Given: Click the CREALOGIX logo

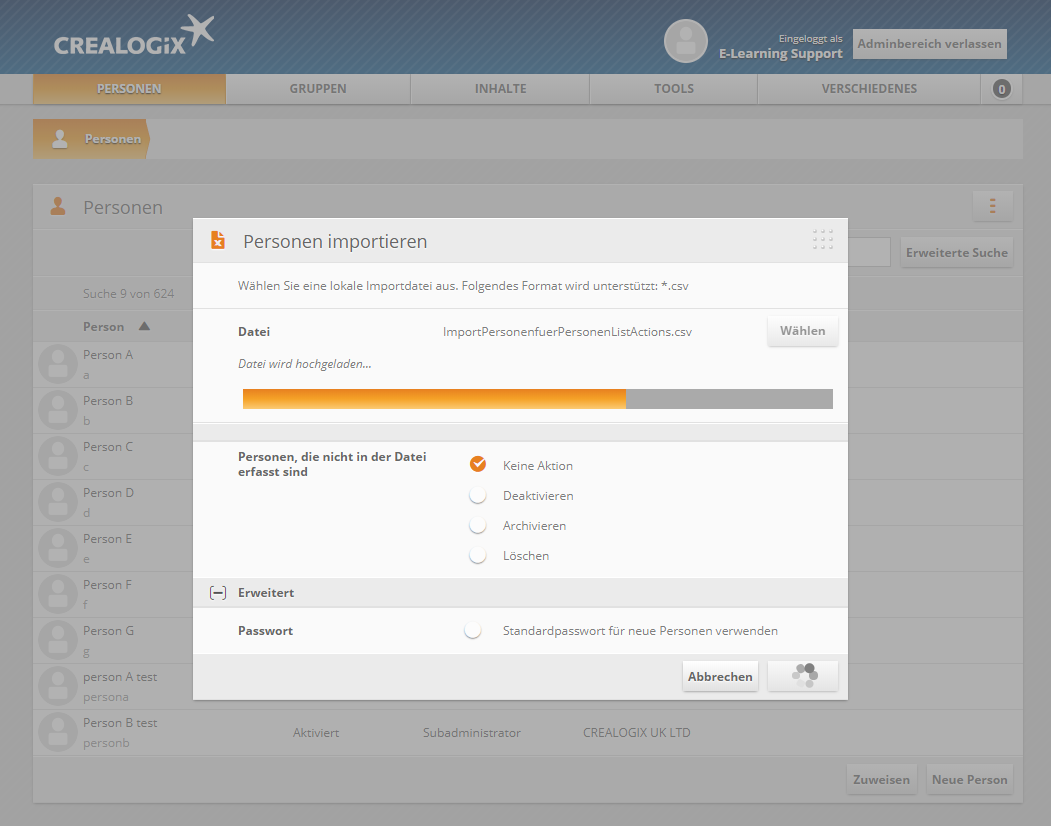Looking at the screenshot, I should pos(134,36).
